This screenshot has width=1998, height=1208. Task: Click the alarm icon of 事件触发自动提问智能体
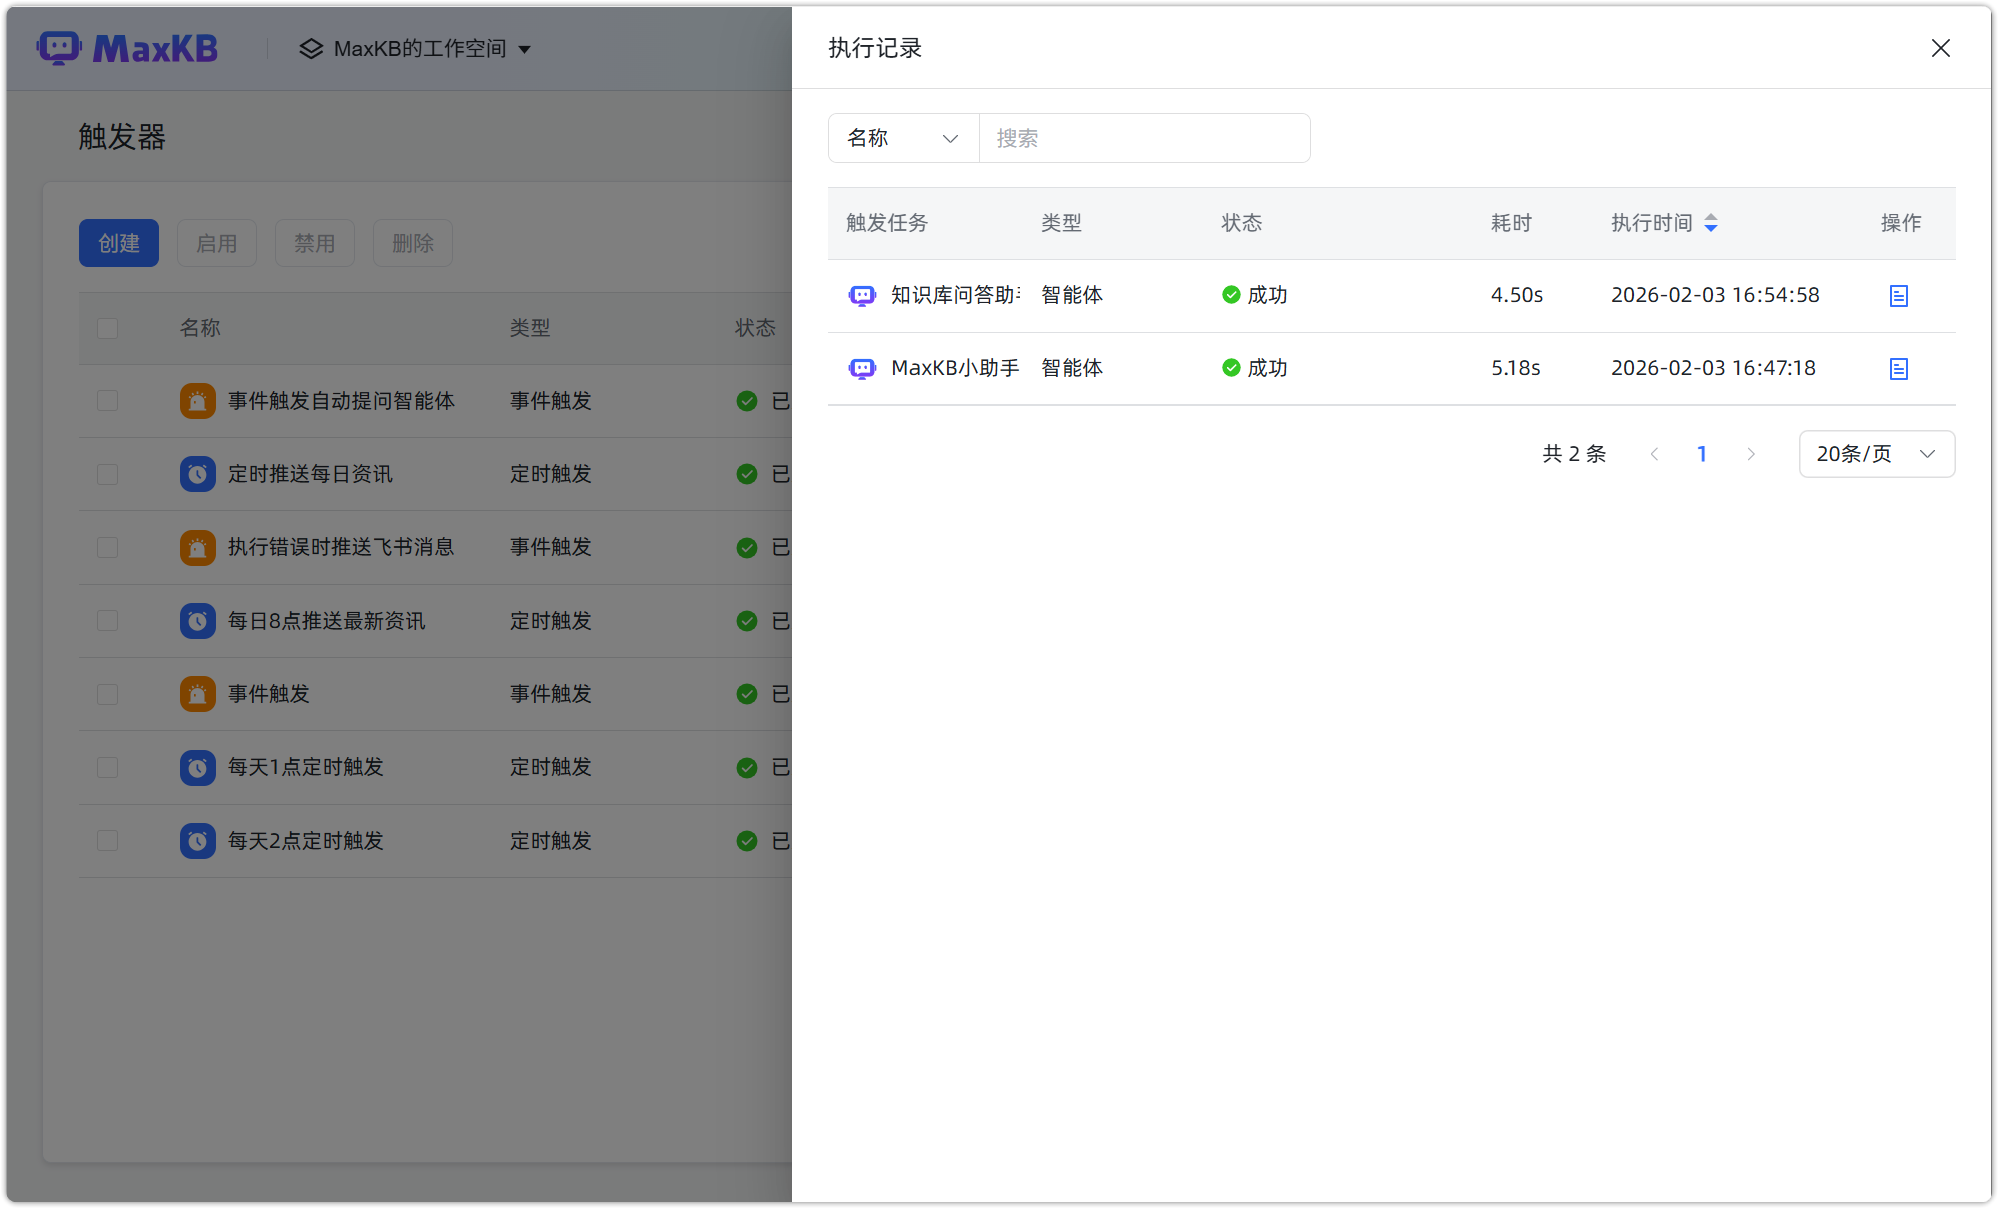[x=197, y=401]
